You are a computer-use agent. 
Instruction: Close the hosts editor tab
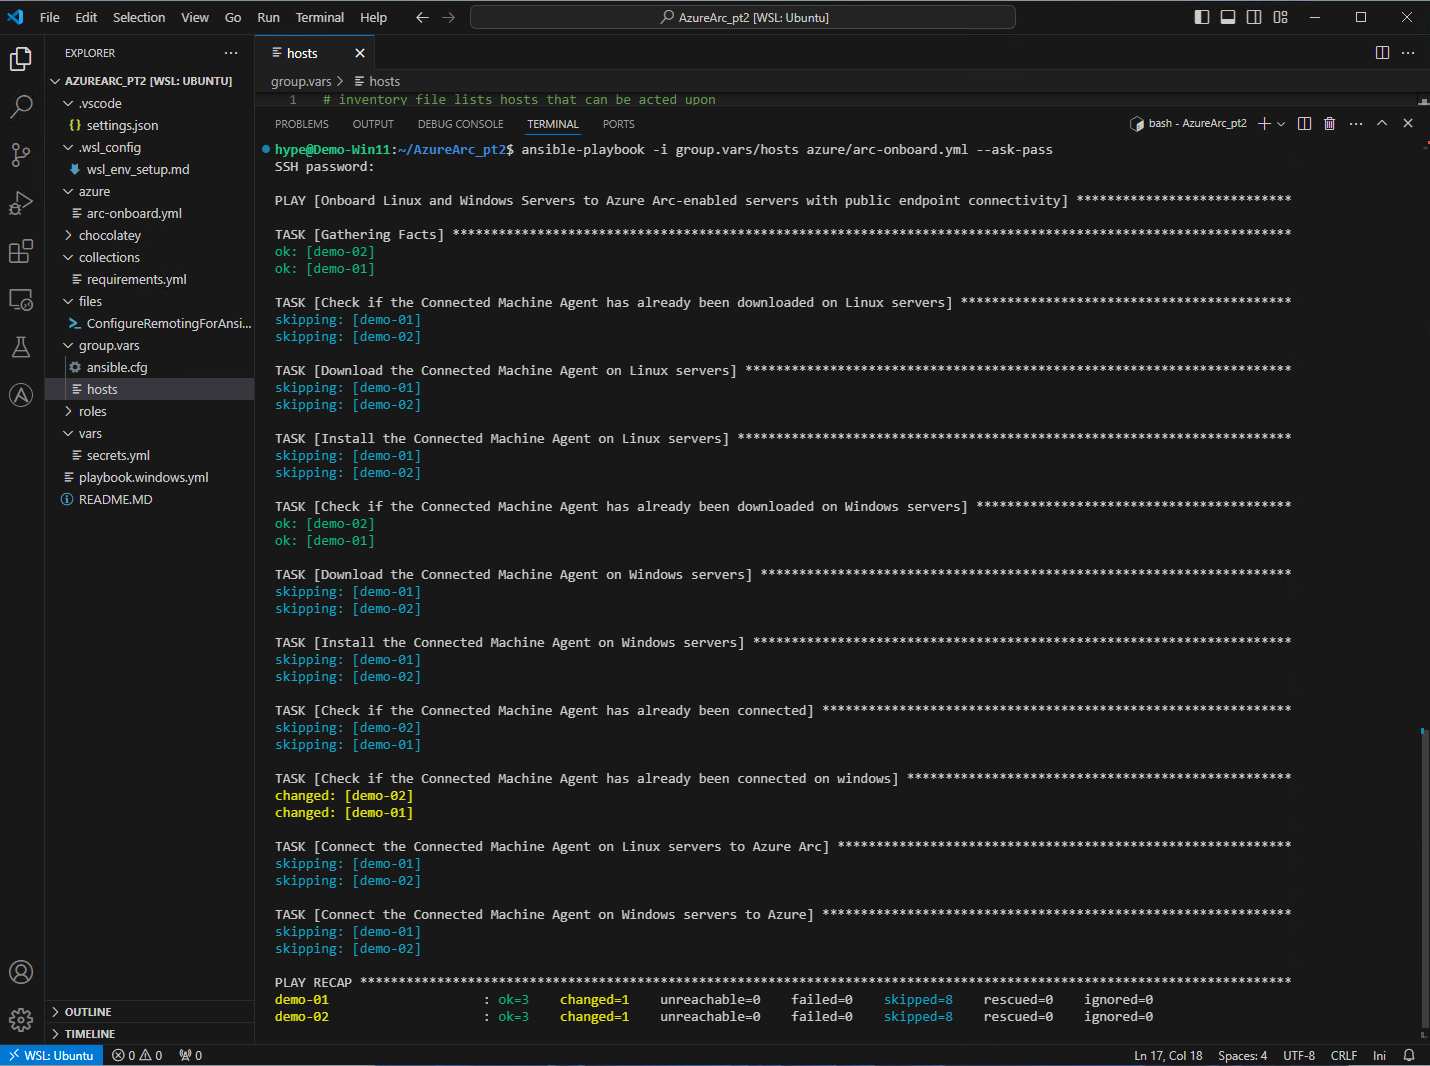[x=360, y=53]
